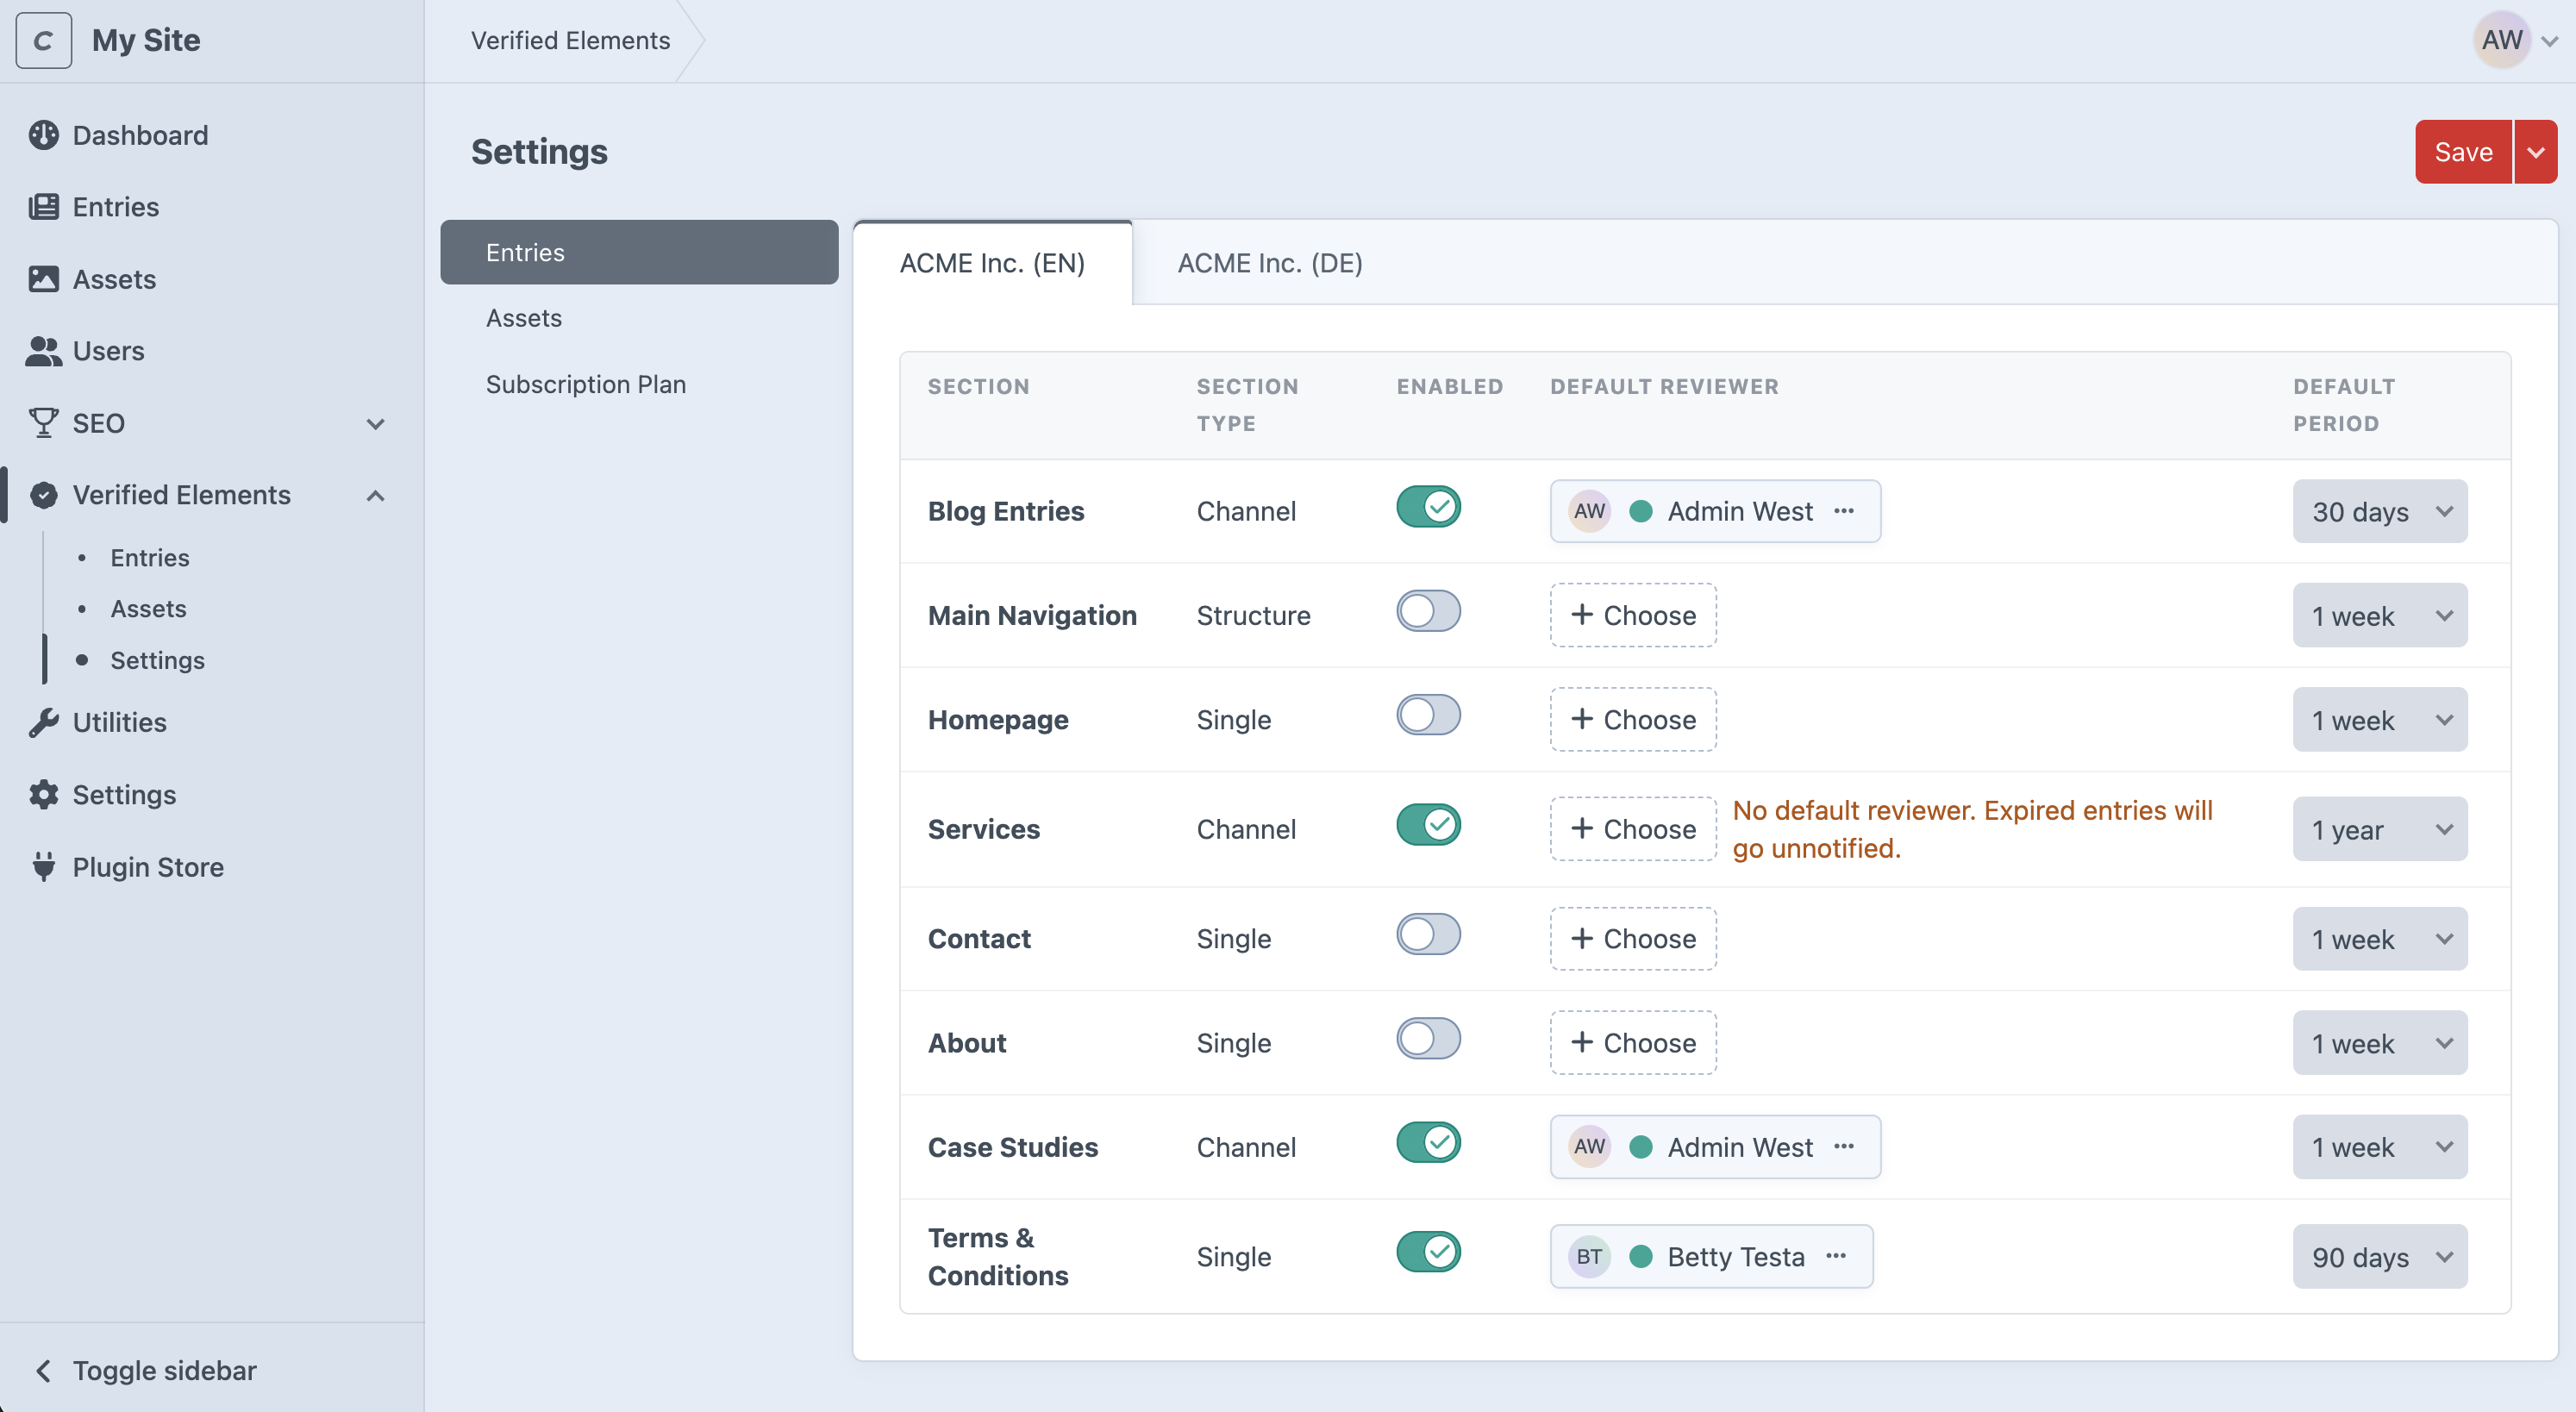This screenshot has height=1412, width=2576.
Task: Open actions menu for Blog Entries reviewer
Action: pos(1844,511)
